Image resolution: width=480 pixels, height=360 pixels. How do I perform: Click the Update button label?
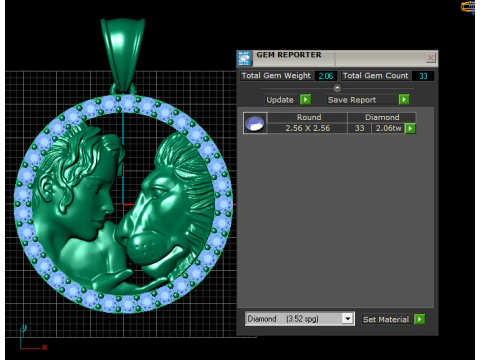pos(280,100)
